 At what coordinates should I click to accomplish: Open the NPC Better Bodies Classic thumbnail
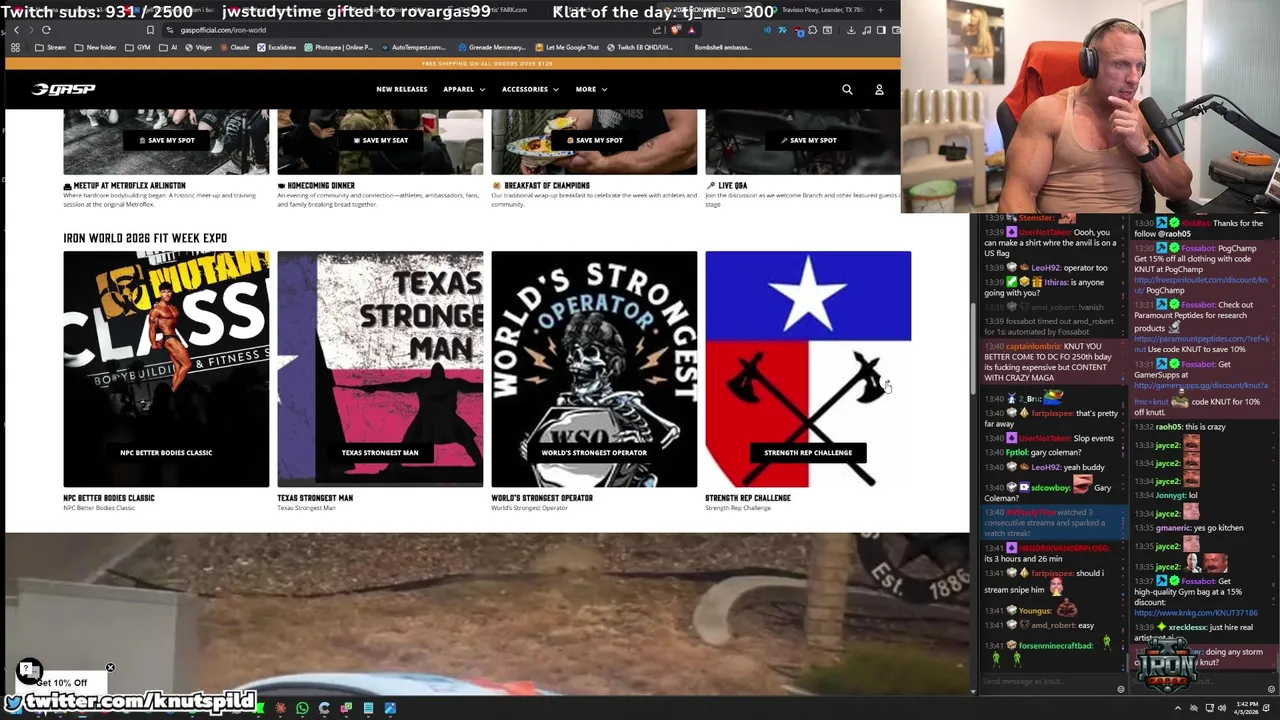(166, 369)
